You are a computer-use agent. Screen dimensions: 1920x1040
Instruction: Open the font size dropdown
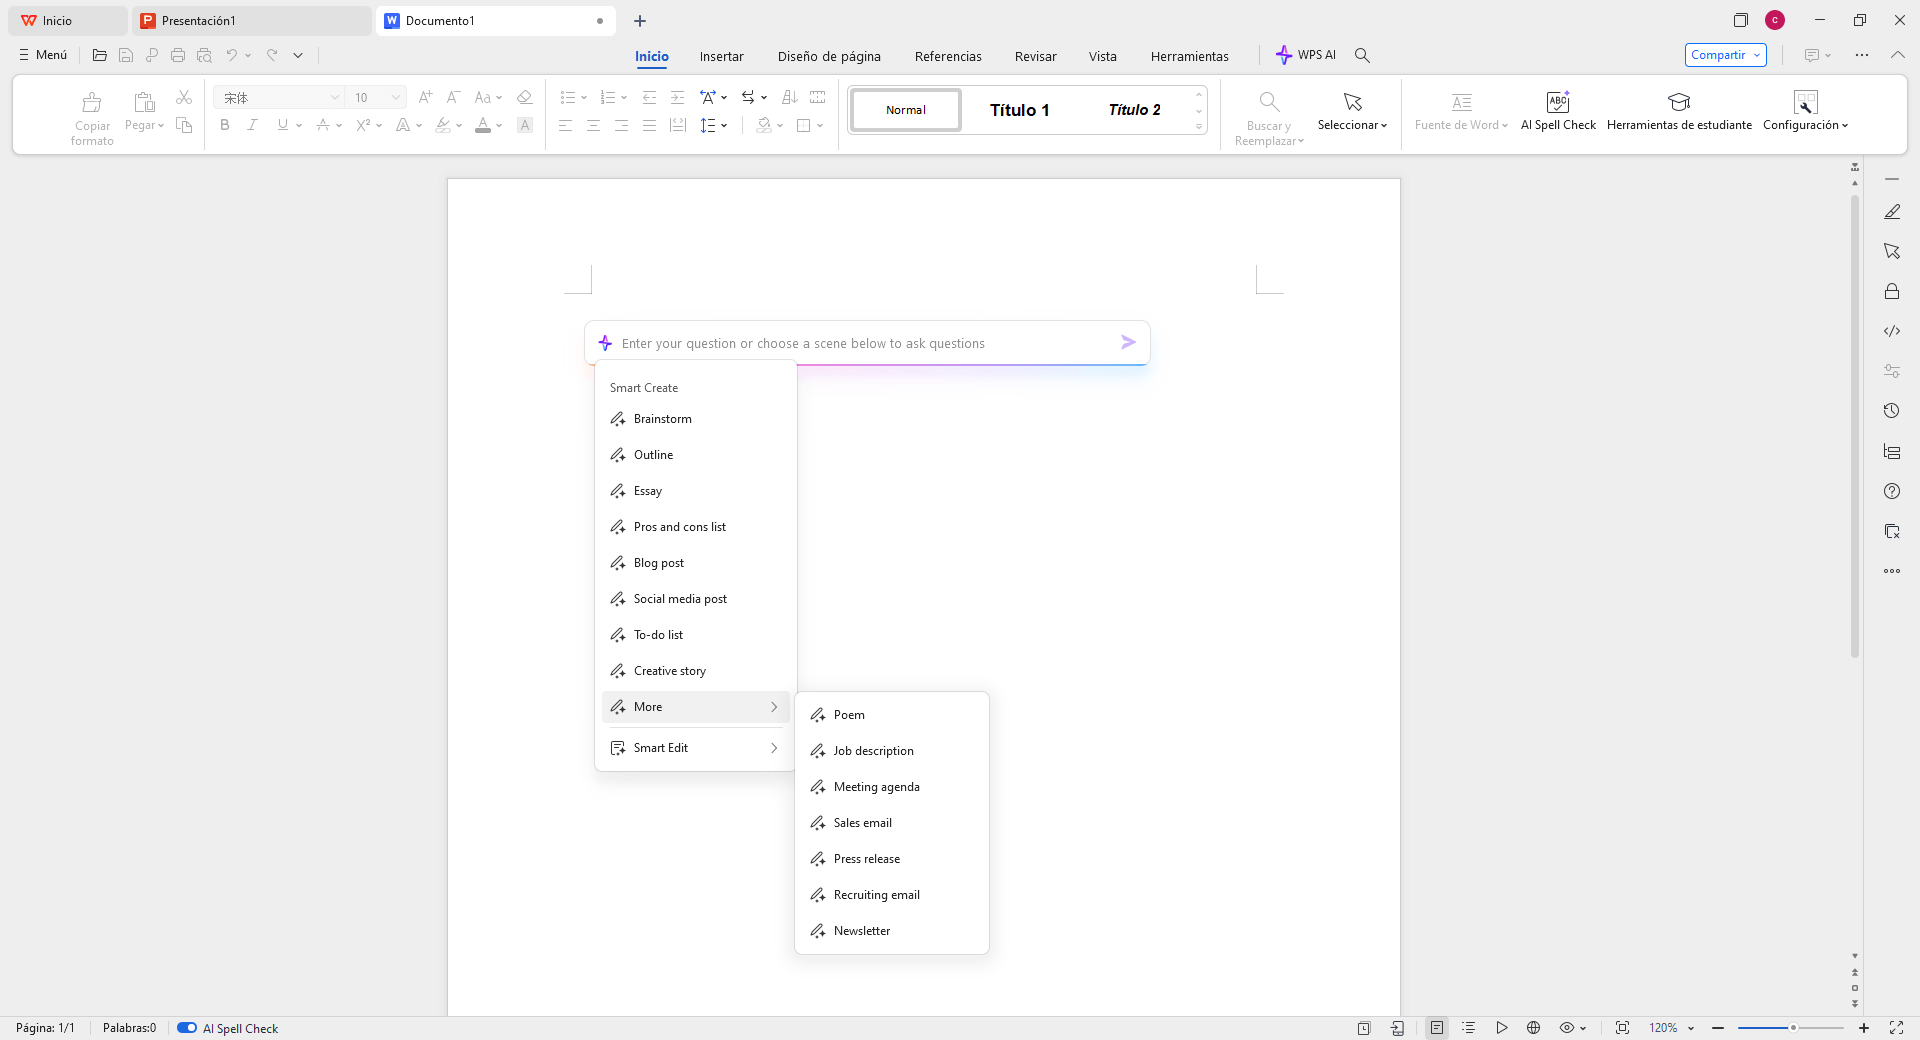pyautogui.click(x=396, y=97)
